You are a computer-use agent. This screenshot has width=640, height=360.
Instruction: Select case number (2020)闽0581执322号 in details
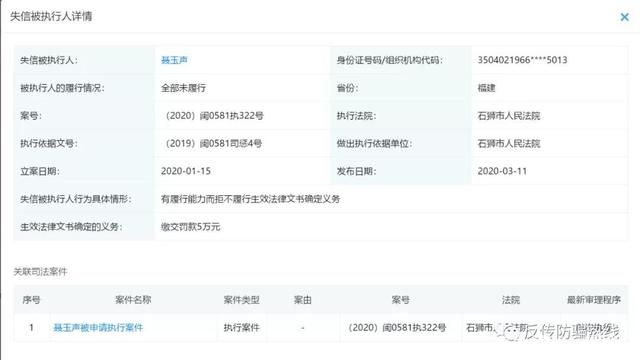pyautogui.click(x=212, y=116)
